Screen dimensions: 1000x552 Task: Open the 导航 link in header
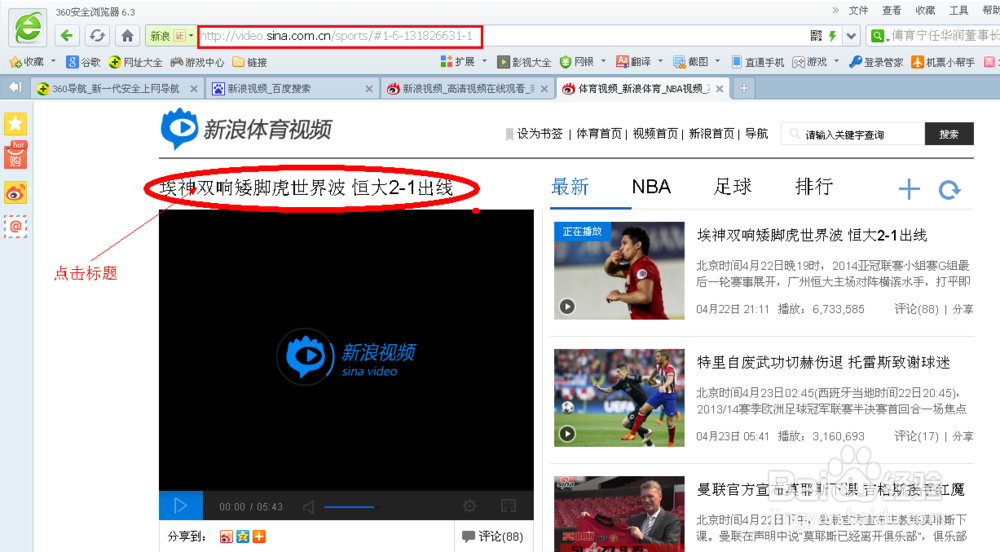756,134
